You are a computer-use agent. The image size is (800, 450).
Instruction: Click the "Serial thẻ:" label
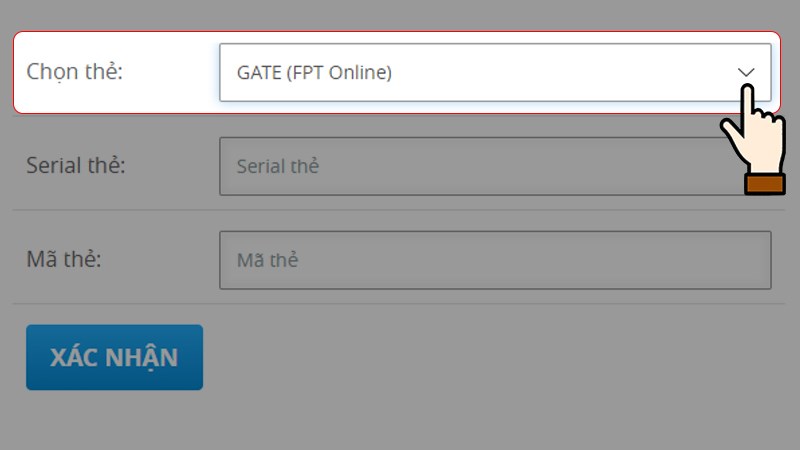point(76,165)
